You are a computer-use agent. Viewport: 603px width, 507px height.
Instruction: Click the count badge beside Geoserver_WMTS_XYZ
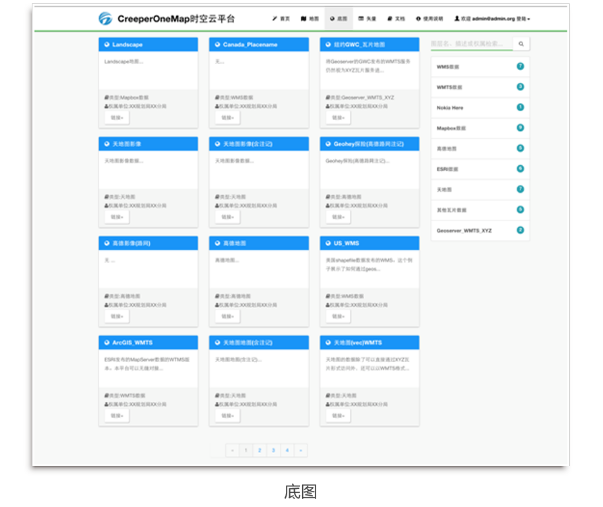(520, 230)
